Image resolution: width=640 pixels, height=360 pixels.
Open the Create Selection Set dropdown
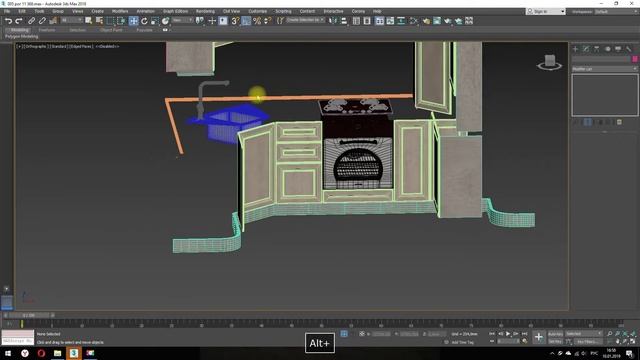(x=305, y=20)
